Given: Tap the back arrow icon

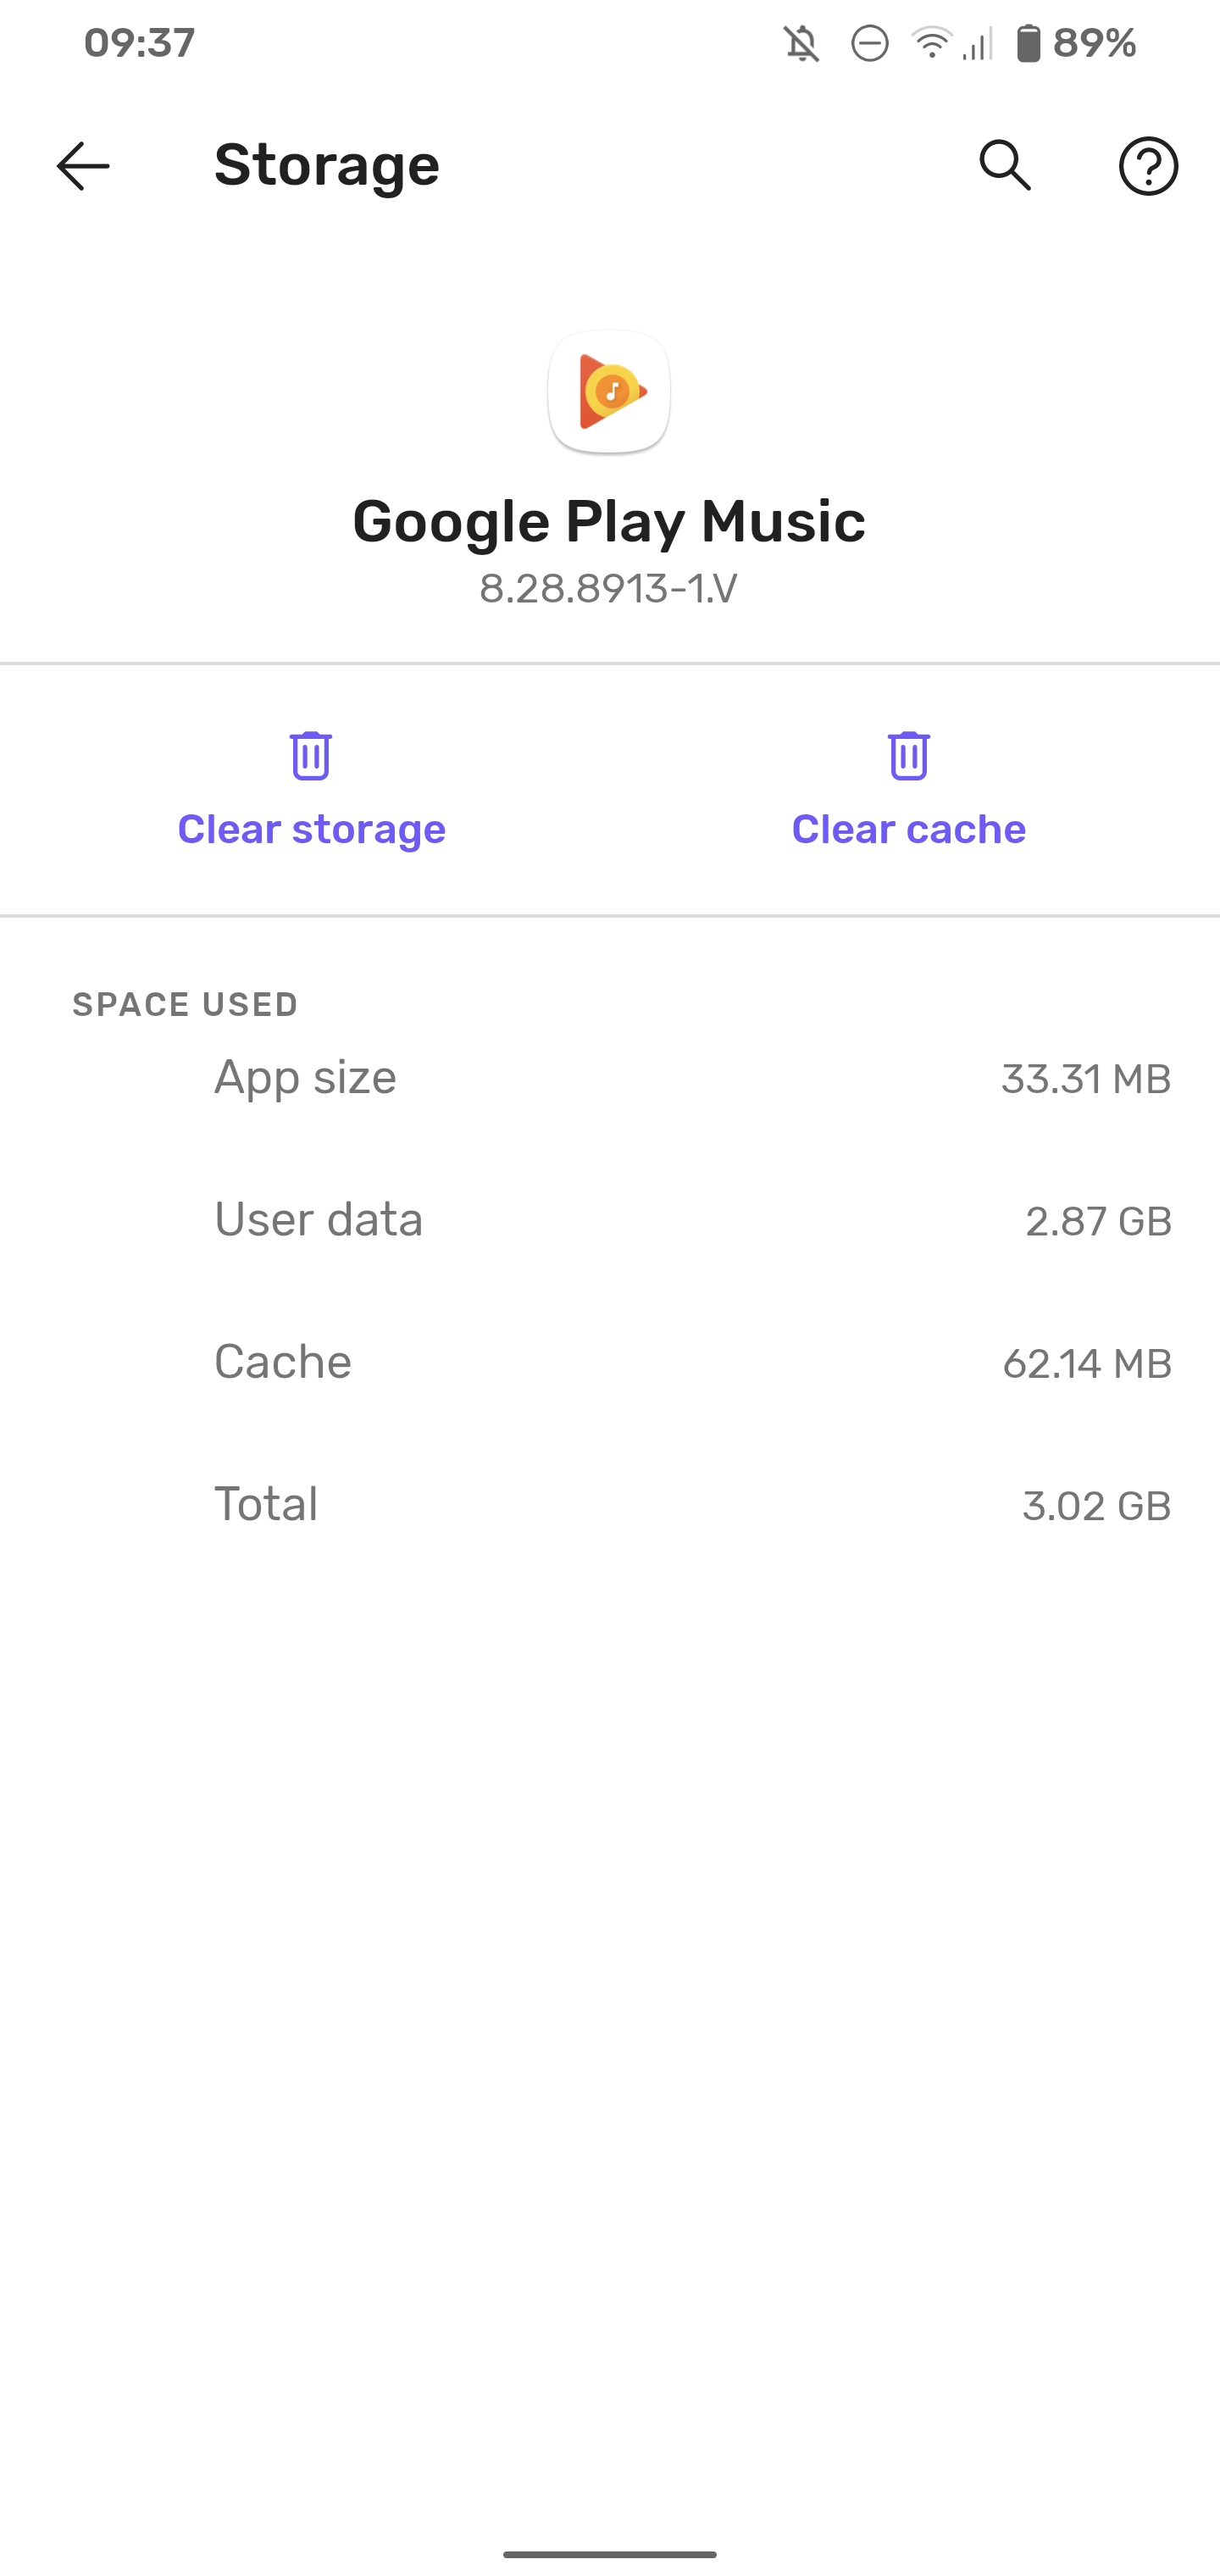Looking at the screenshot, I should tap(83, 166).
